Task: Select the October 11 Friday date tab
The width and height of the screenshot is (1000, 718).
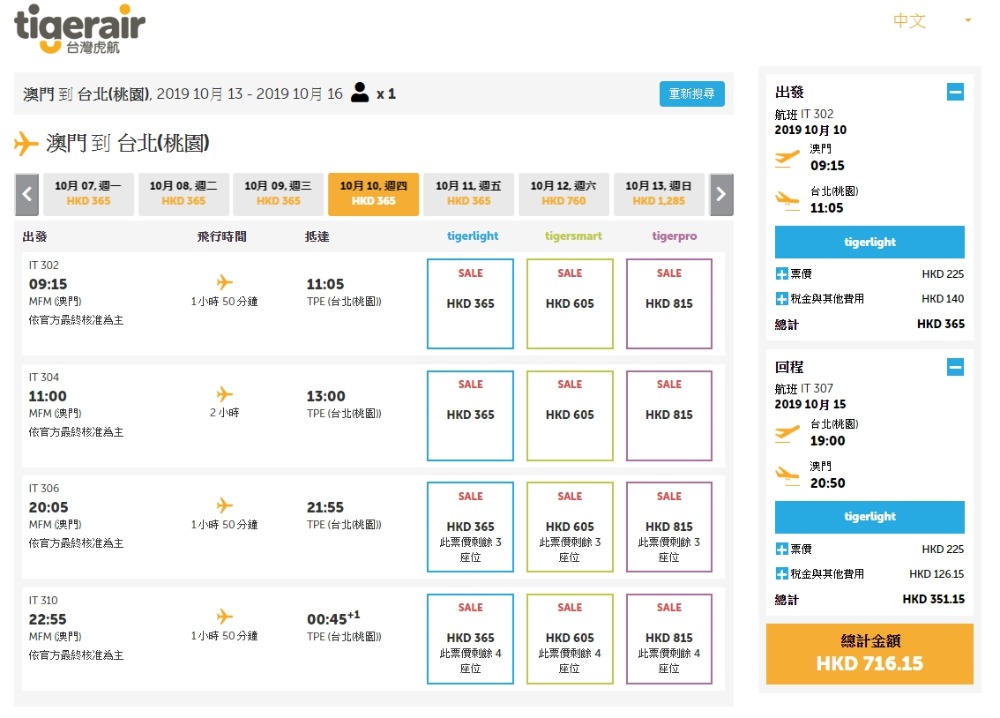Action: [469, 194]
